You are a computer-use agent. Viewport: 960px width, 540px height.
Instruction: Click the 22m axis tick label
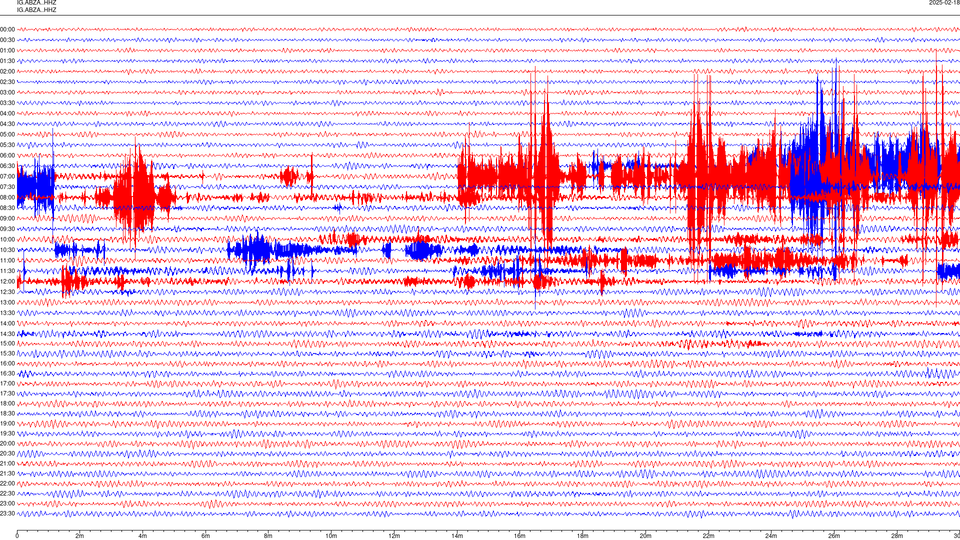pos(708,536)
